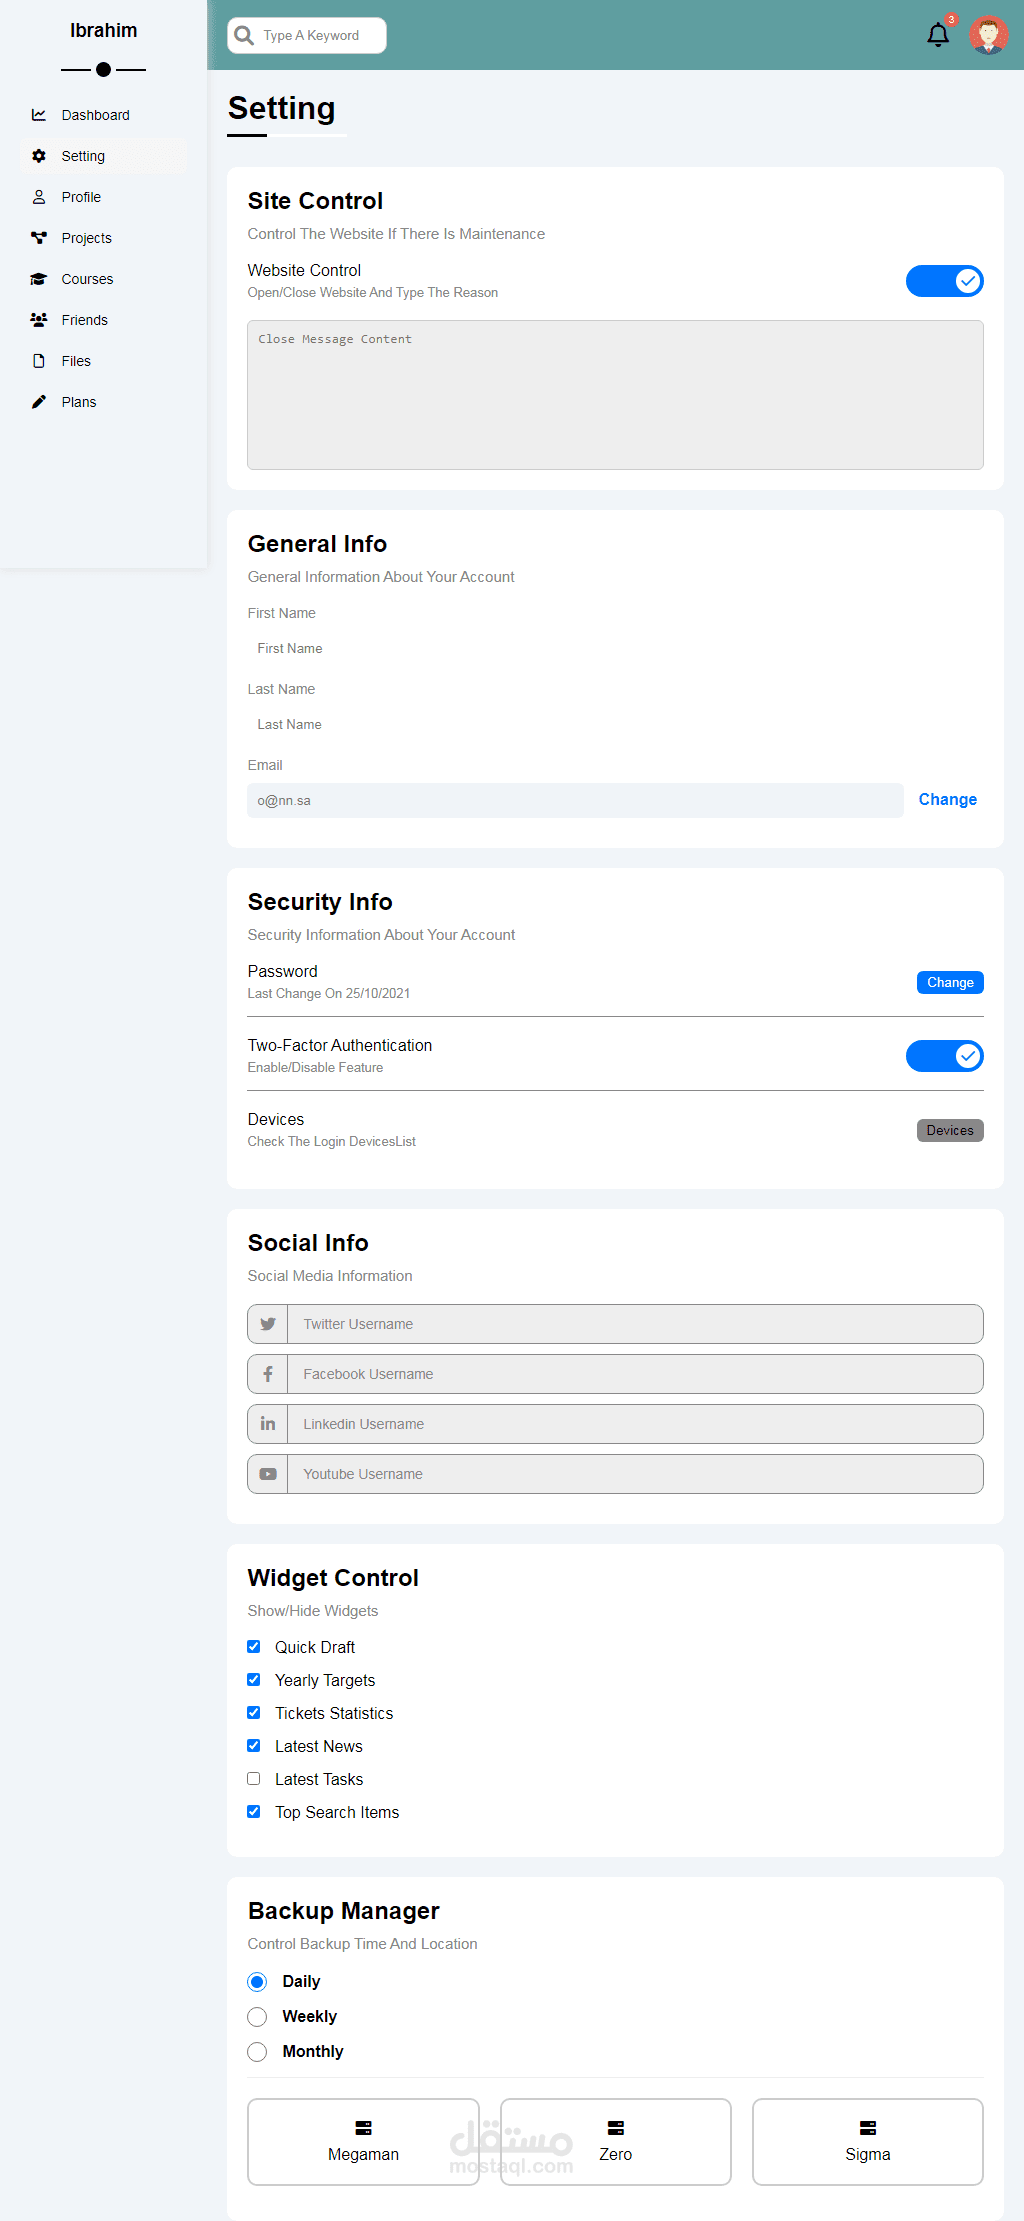Uncheck the Quick Draft widget

pos(254,1647)
